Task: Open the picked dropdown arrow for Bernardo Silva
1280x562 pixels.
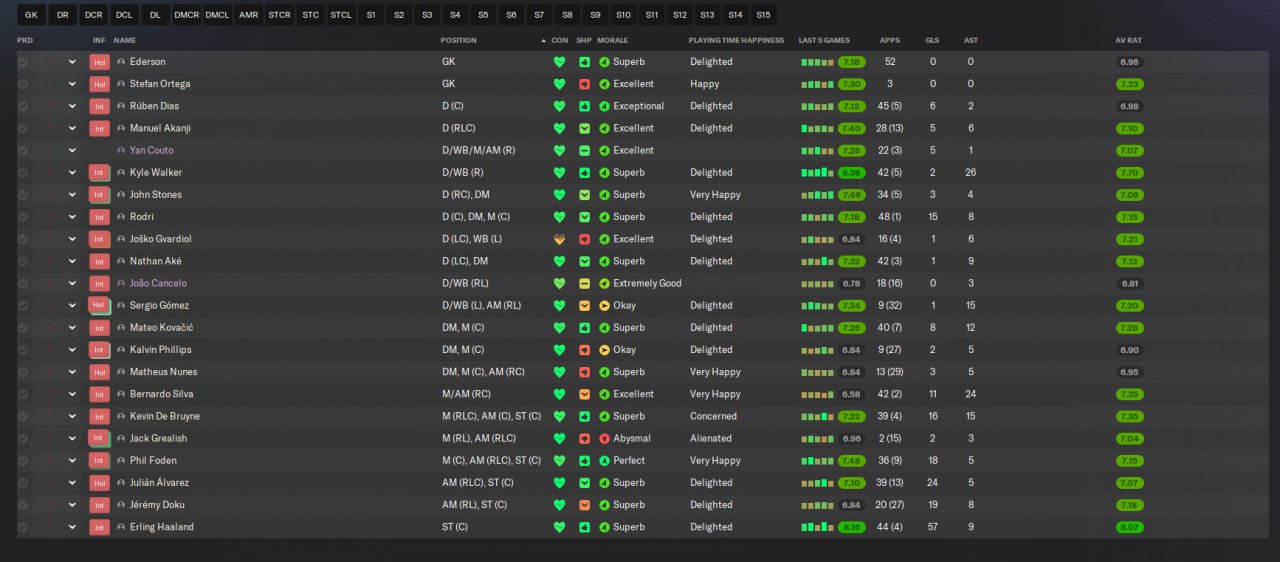Action: pyautogui.click(x=72, y=394)
